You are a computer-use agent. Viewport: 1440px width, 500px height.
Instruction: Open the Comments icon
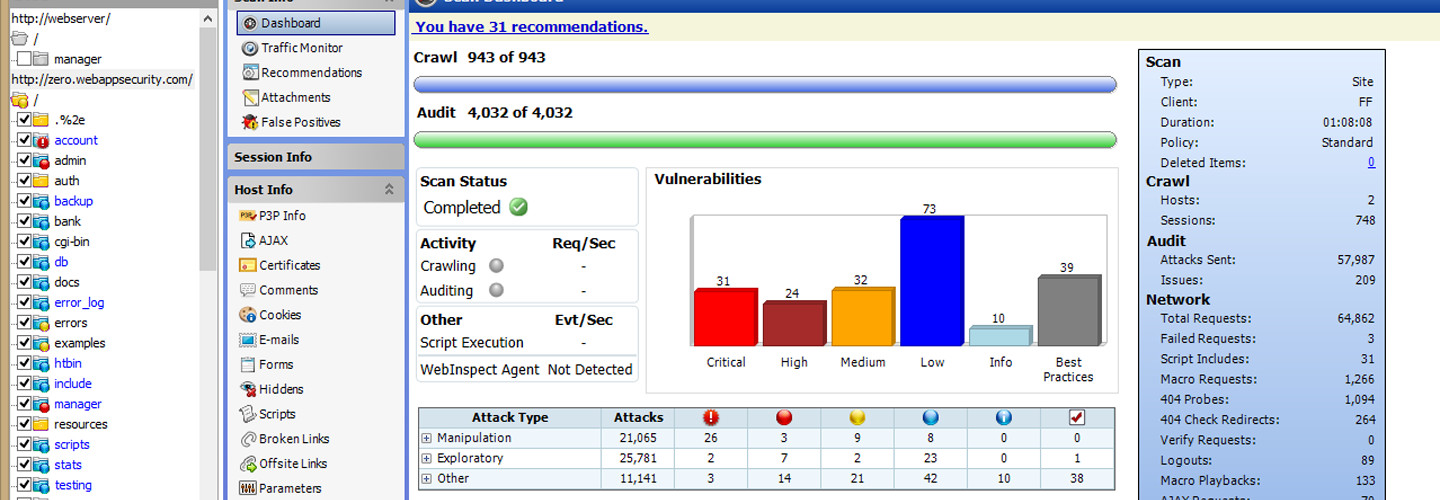click(248, 290)
